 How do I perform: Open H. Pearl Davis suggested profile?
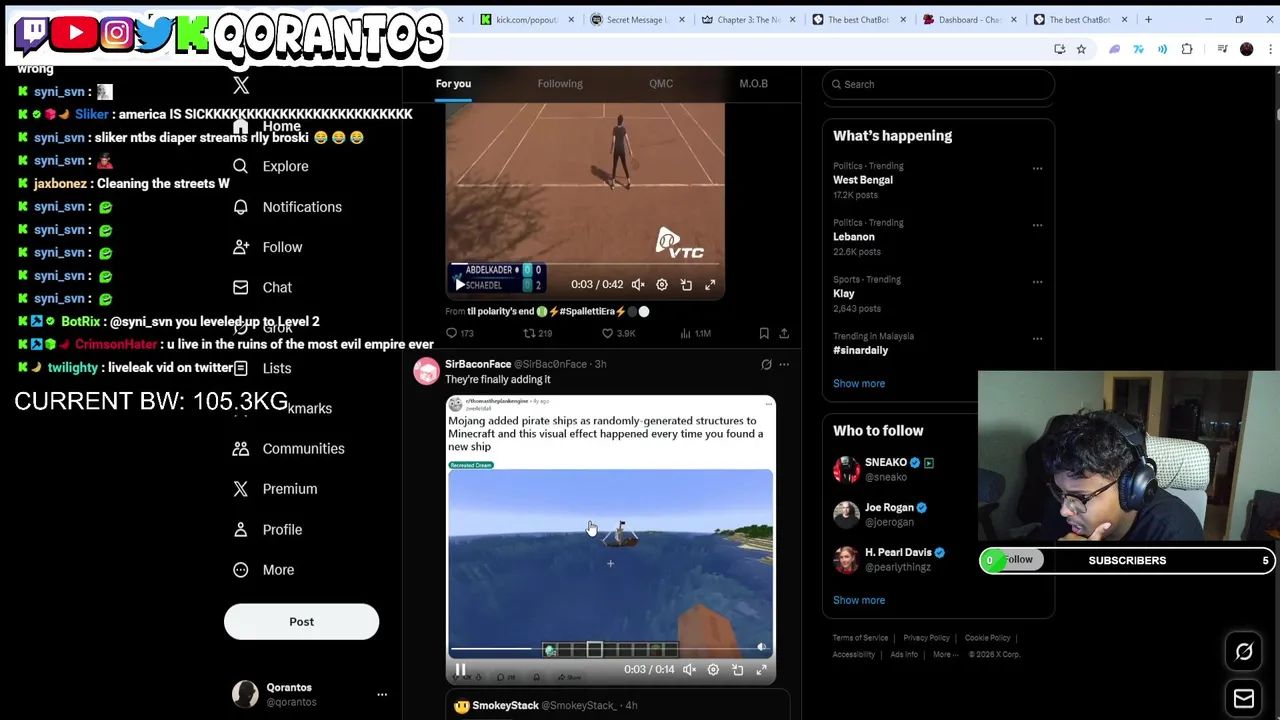tap(898, 552)
